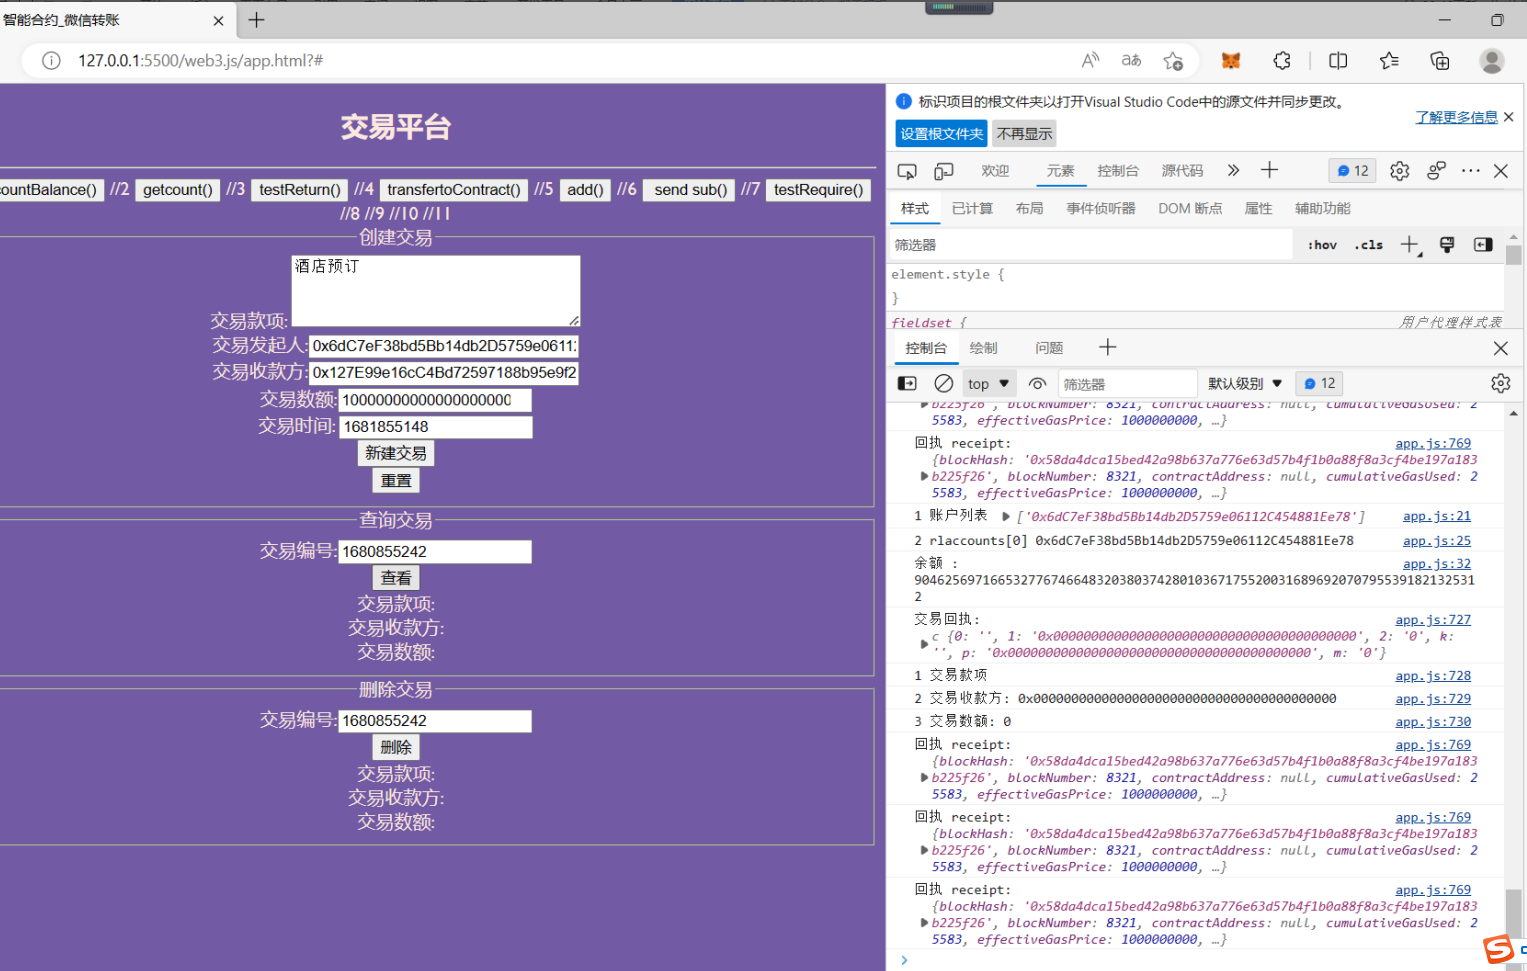Screen dimensions: 1527x971
Task: Open the top JavaScript context dropdown
Action: coord(988,383)
